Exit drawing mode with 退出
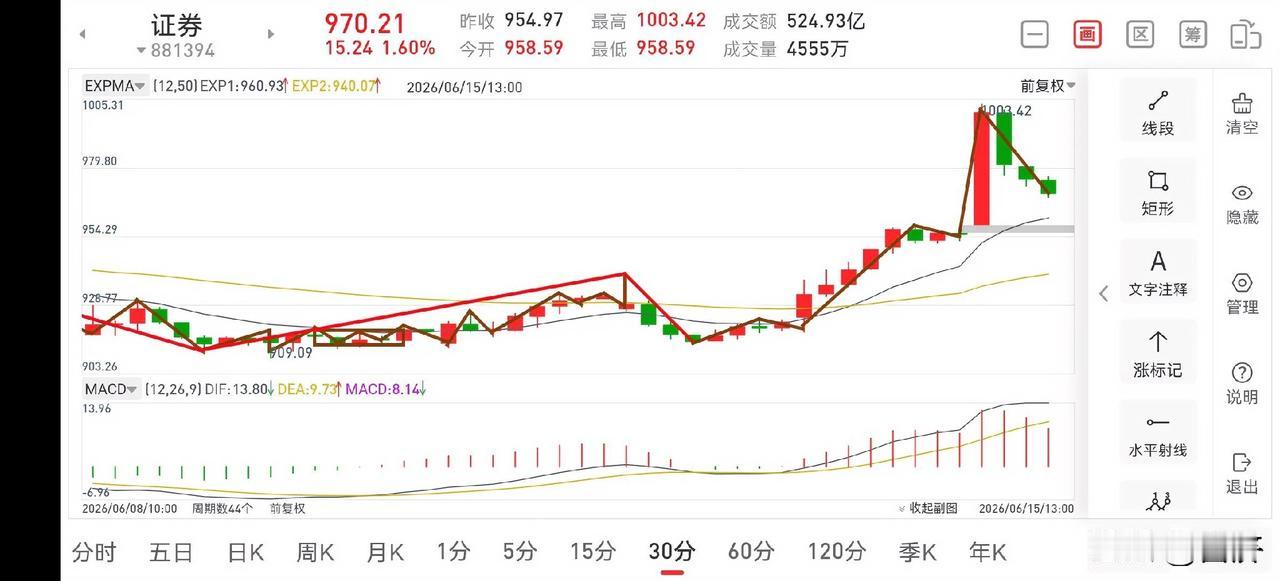 [x=1242, y=473]
